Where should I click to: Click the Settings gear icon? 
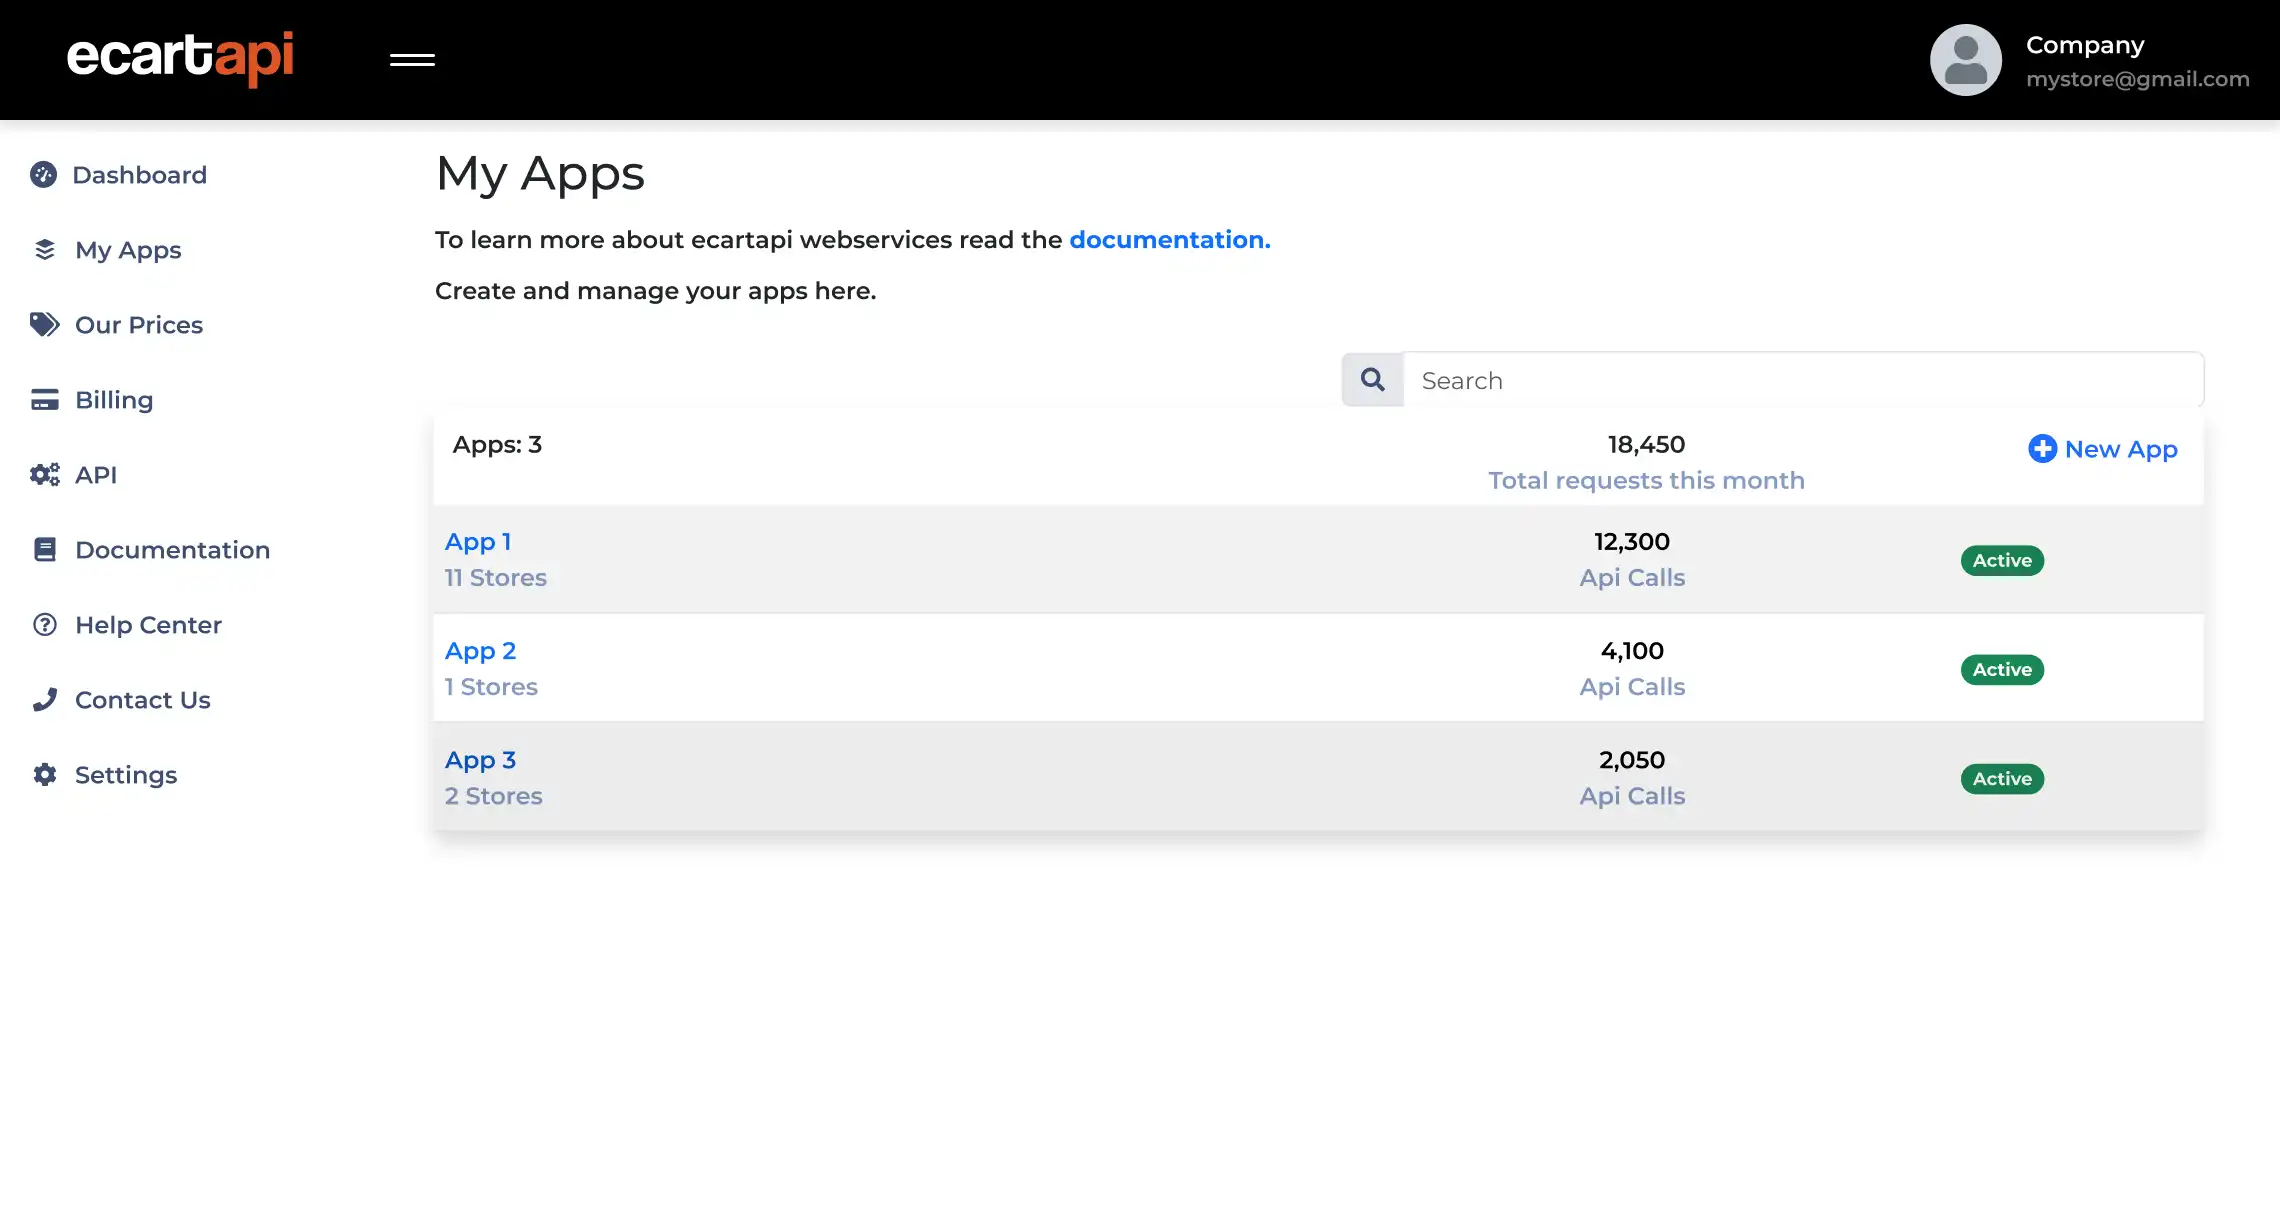pyautogui.click(x=44, y=774)
